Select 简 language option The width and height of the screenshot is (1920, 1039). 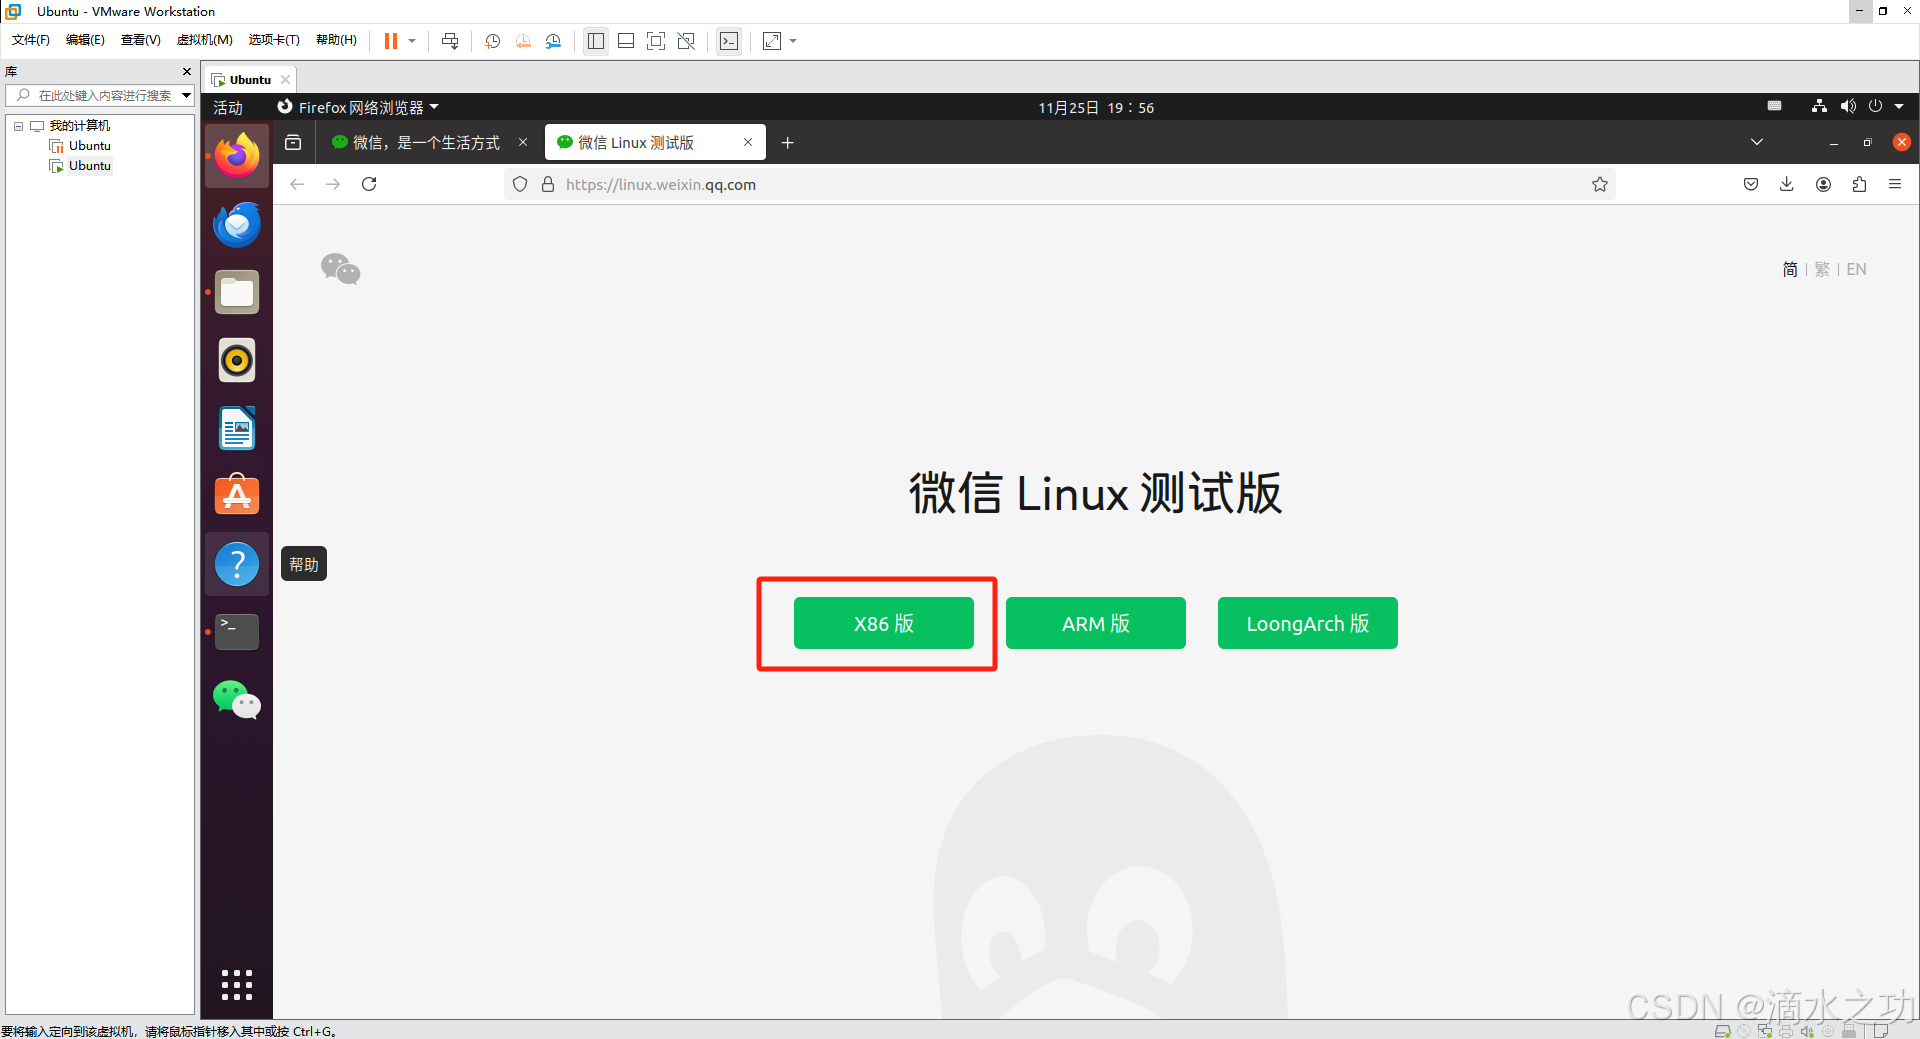click(1790, 269)
